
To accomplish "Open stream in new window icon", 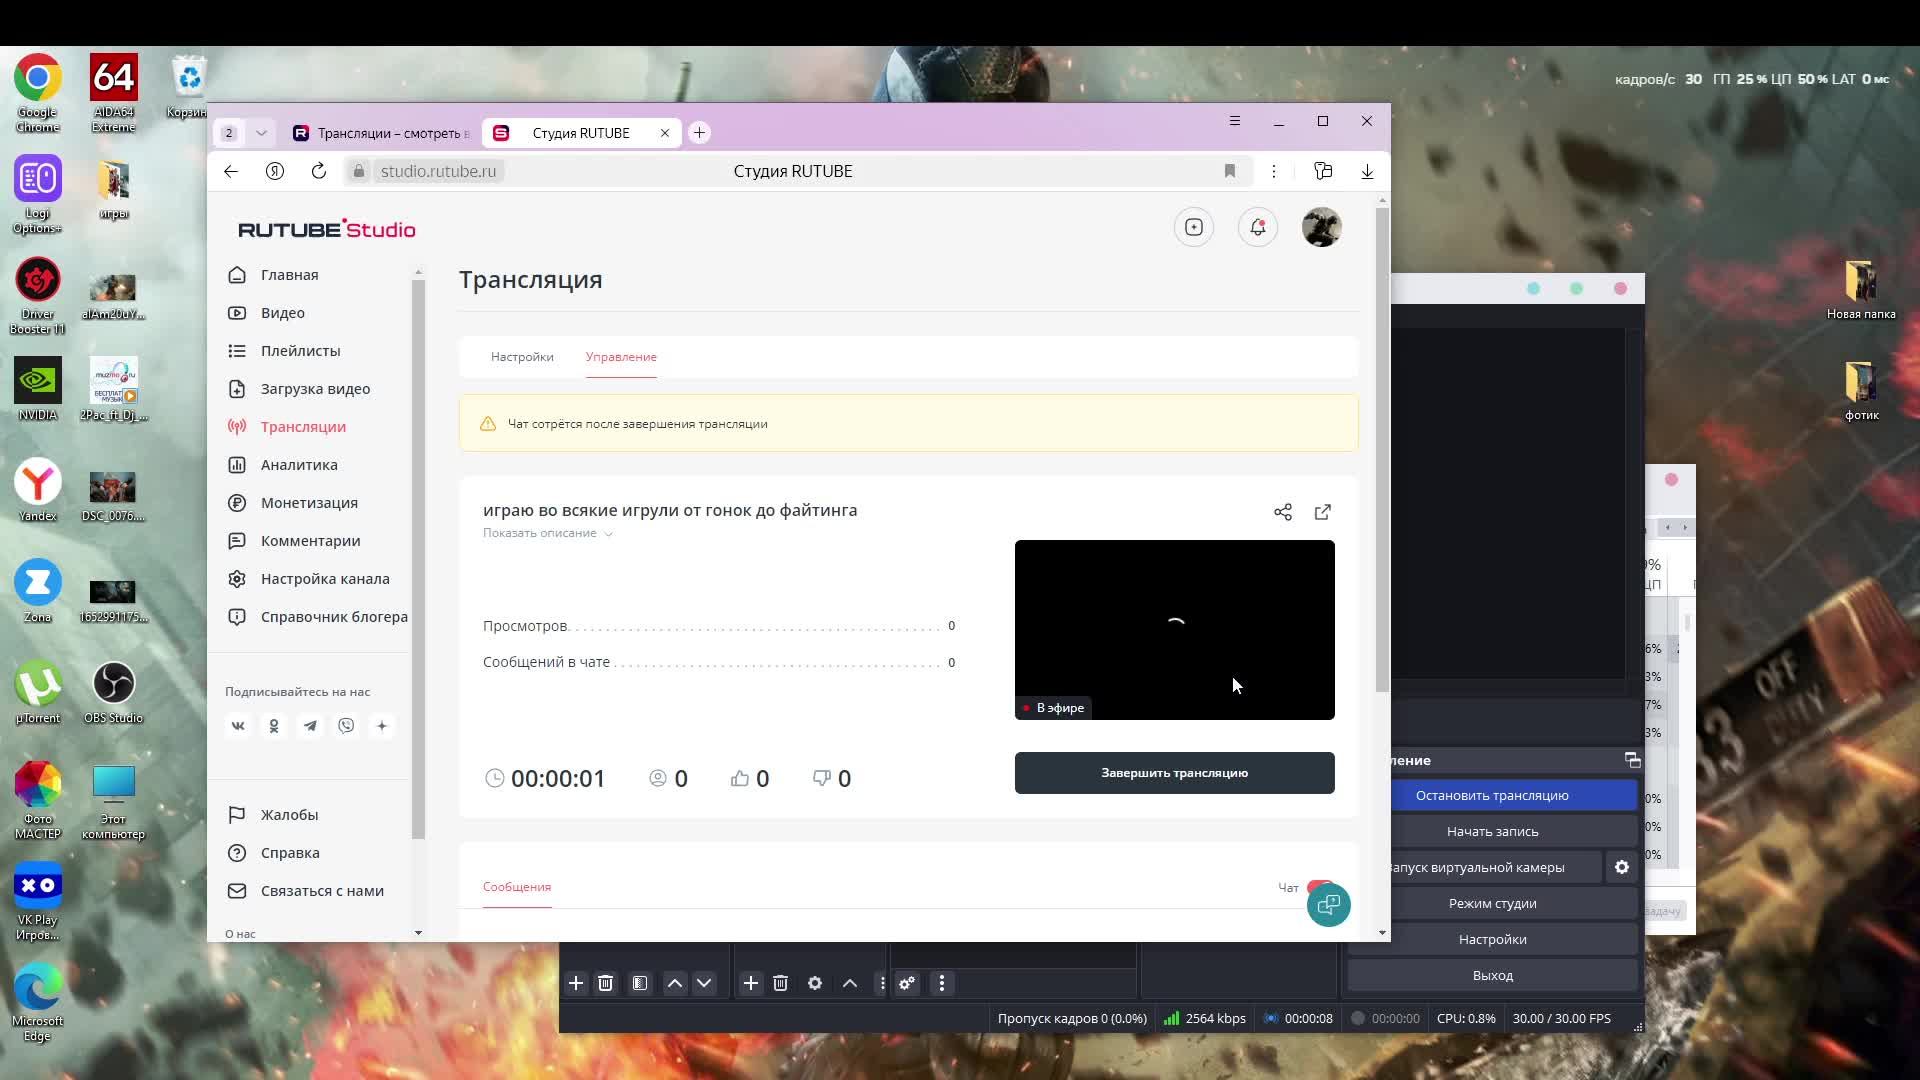I will coord(1323,512).
